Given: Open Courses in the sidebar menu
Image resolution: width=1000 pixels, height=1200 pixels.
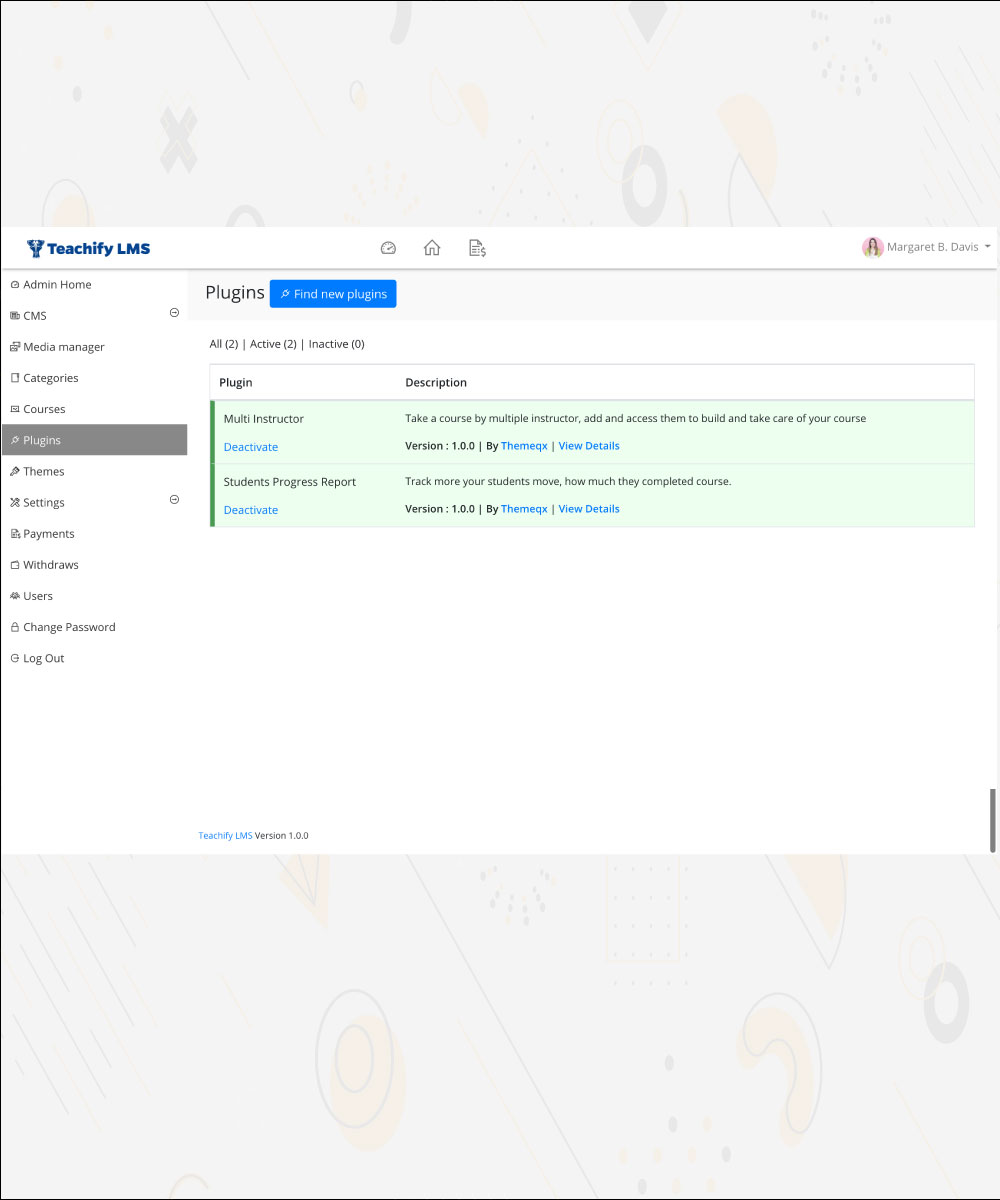Looking at the screenshot, I should coord(44,409).
